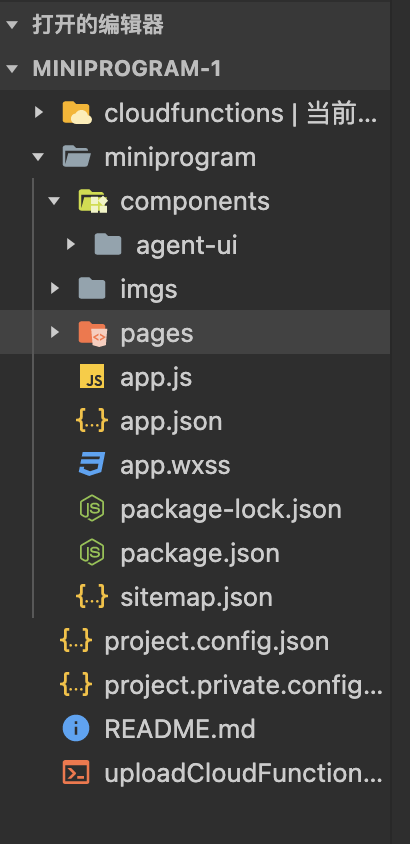Expand the agent-ui folder arrow
Viewport: 410px width, 844px height.
pyautogui.click(x=70, y=245)
